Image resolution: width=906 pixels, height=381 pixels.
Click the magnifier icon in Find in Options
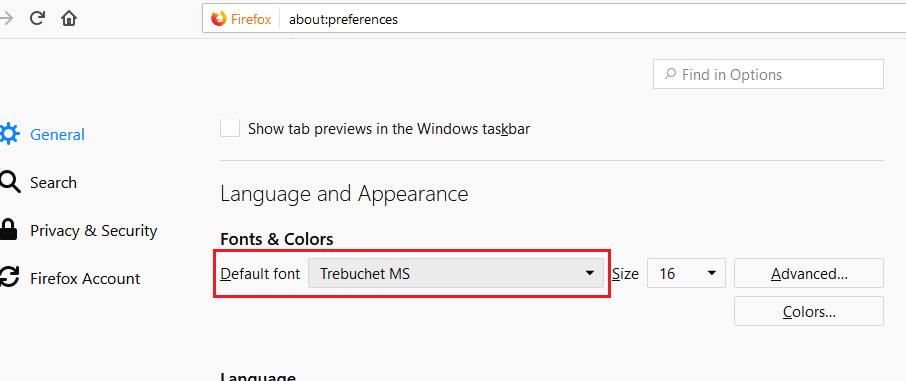click(670, 74)
